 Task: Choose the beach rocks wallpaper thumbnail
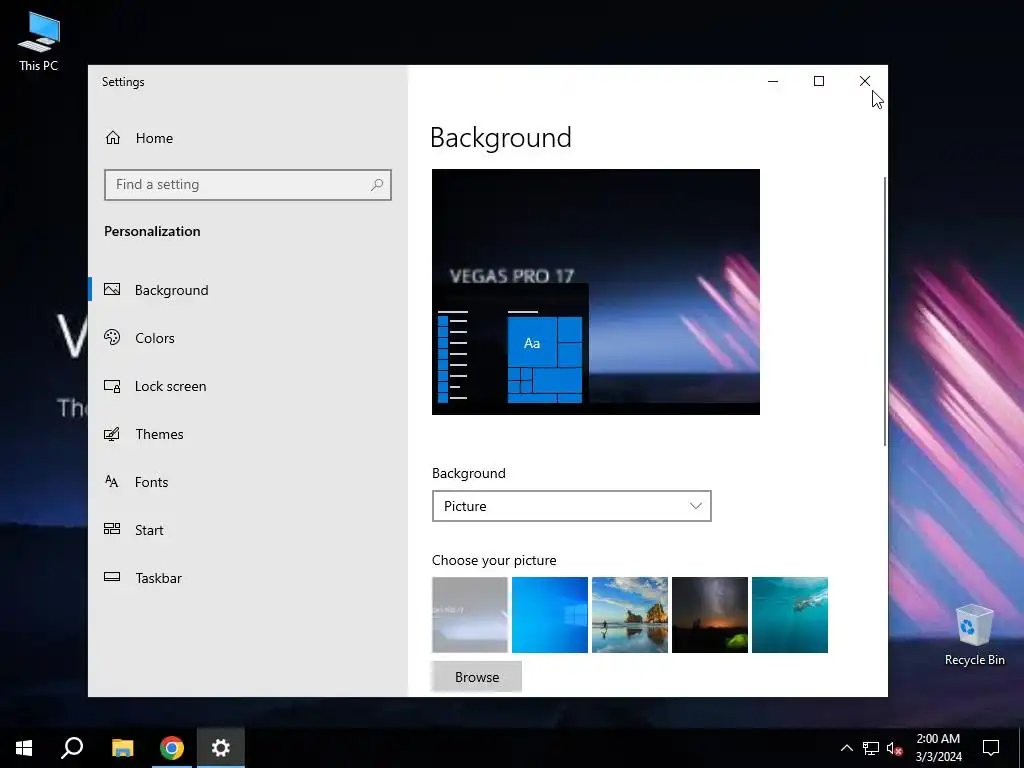630,615
